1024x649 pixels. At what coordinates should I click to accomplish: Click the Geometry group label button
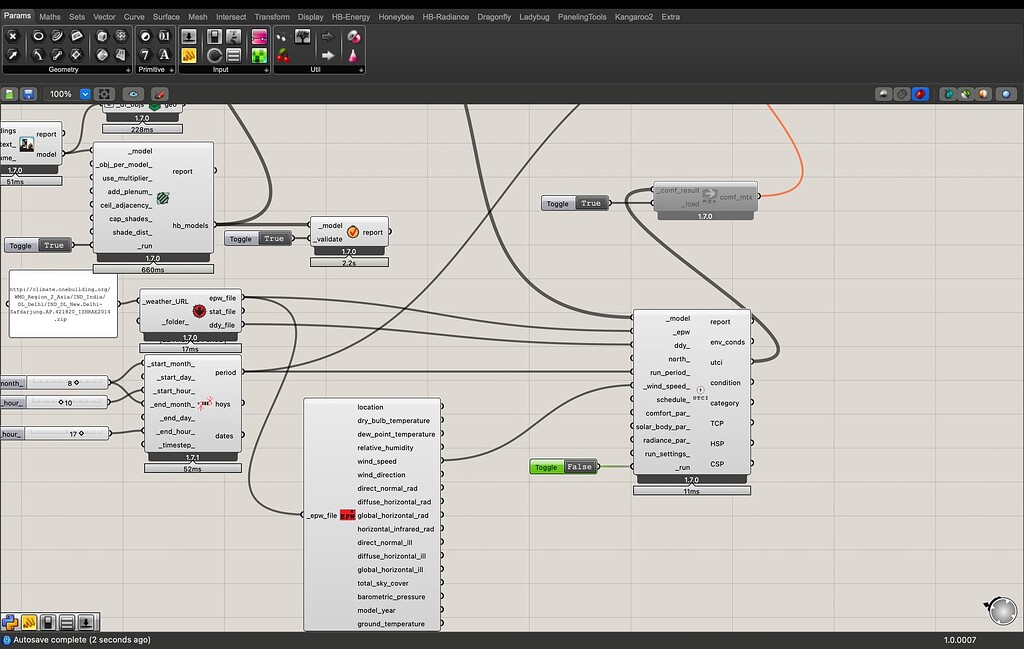pos(64,70)
